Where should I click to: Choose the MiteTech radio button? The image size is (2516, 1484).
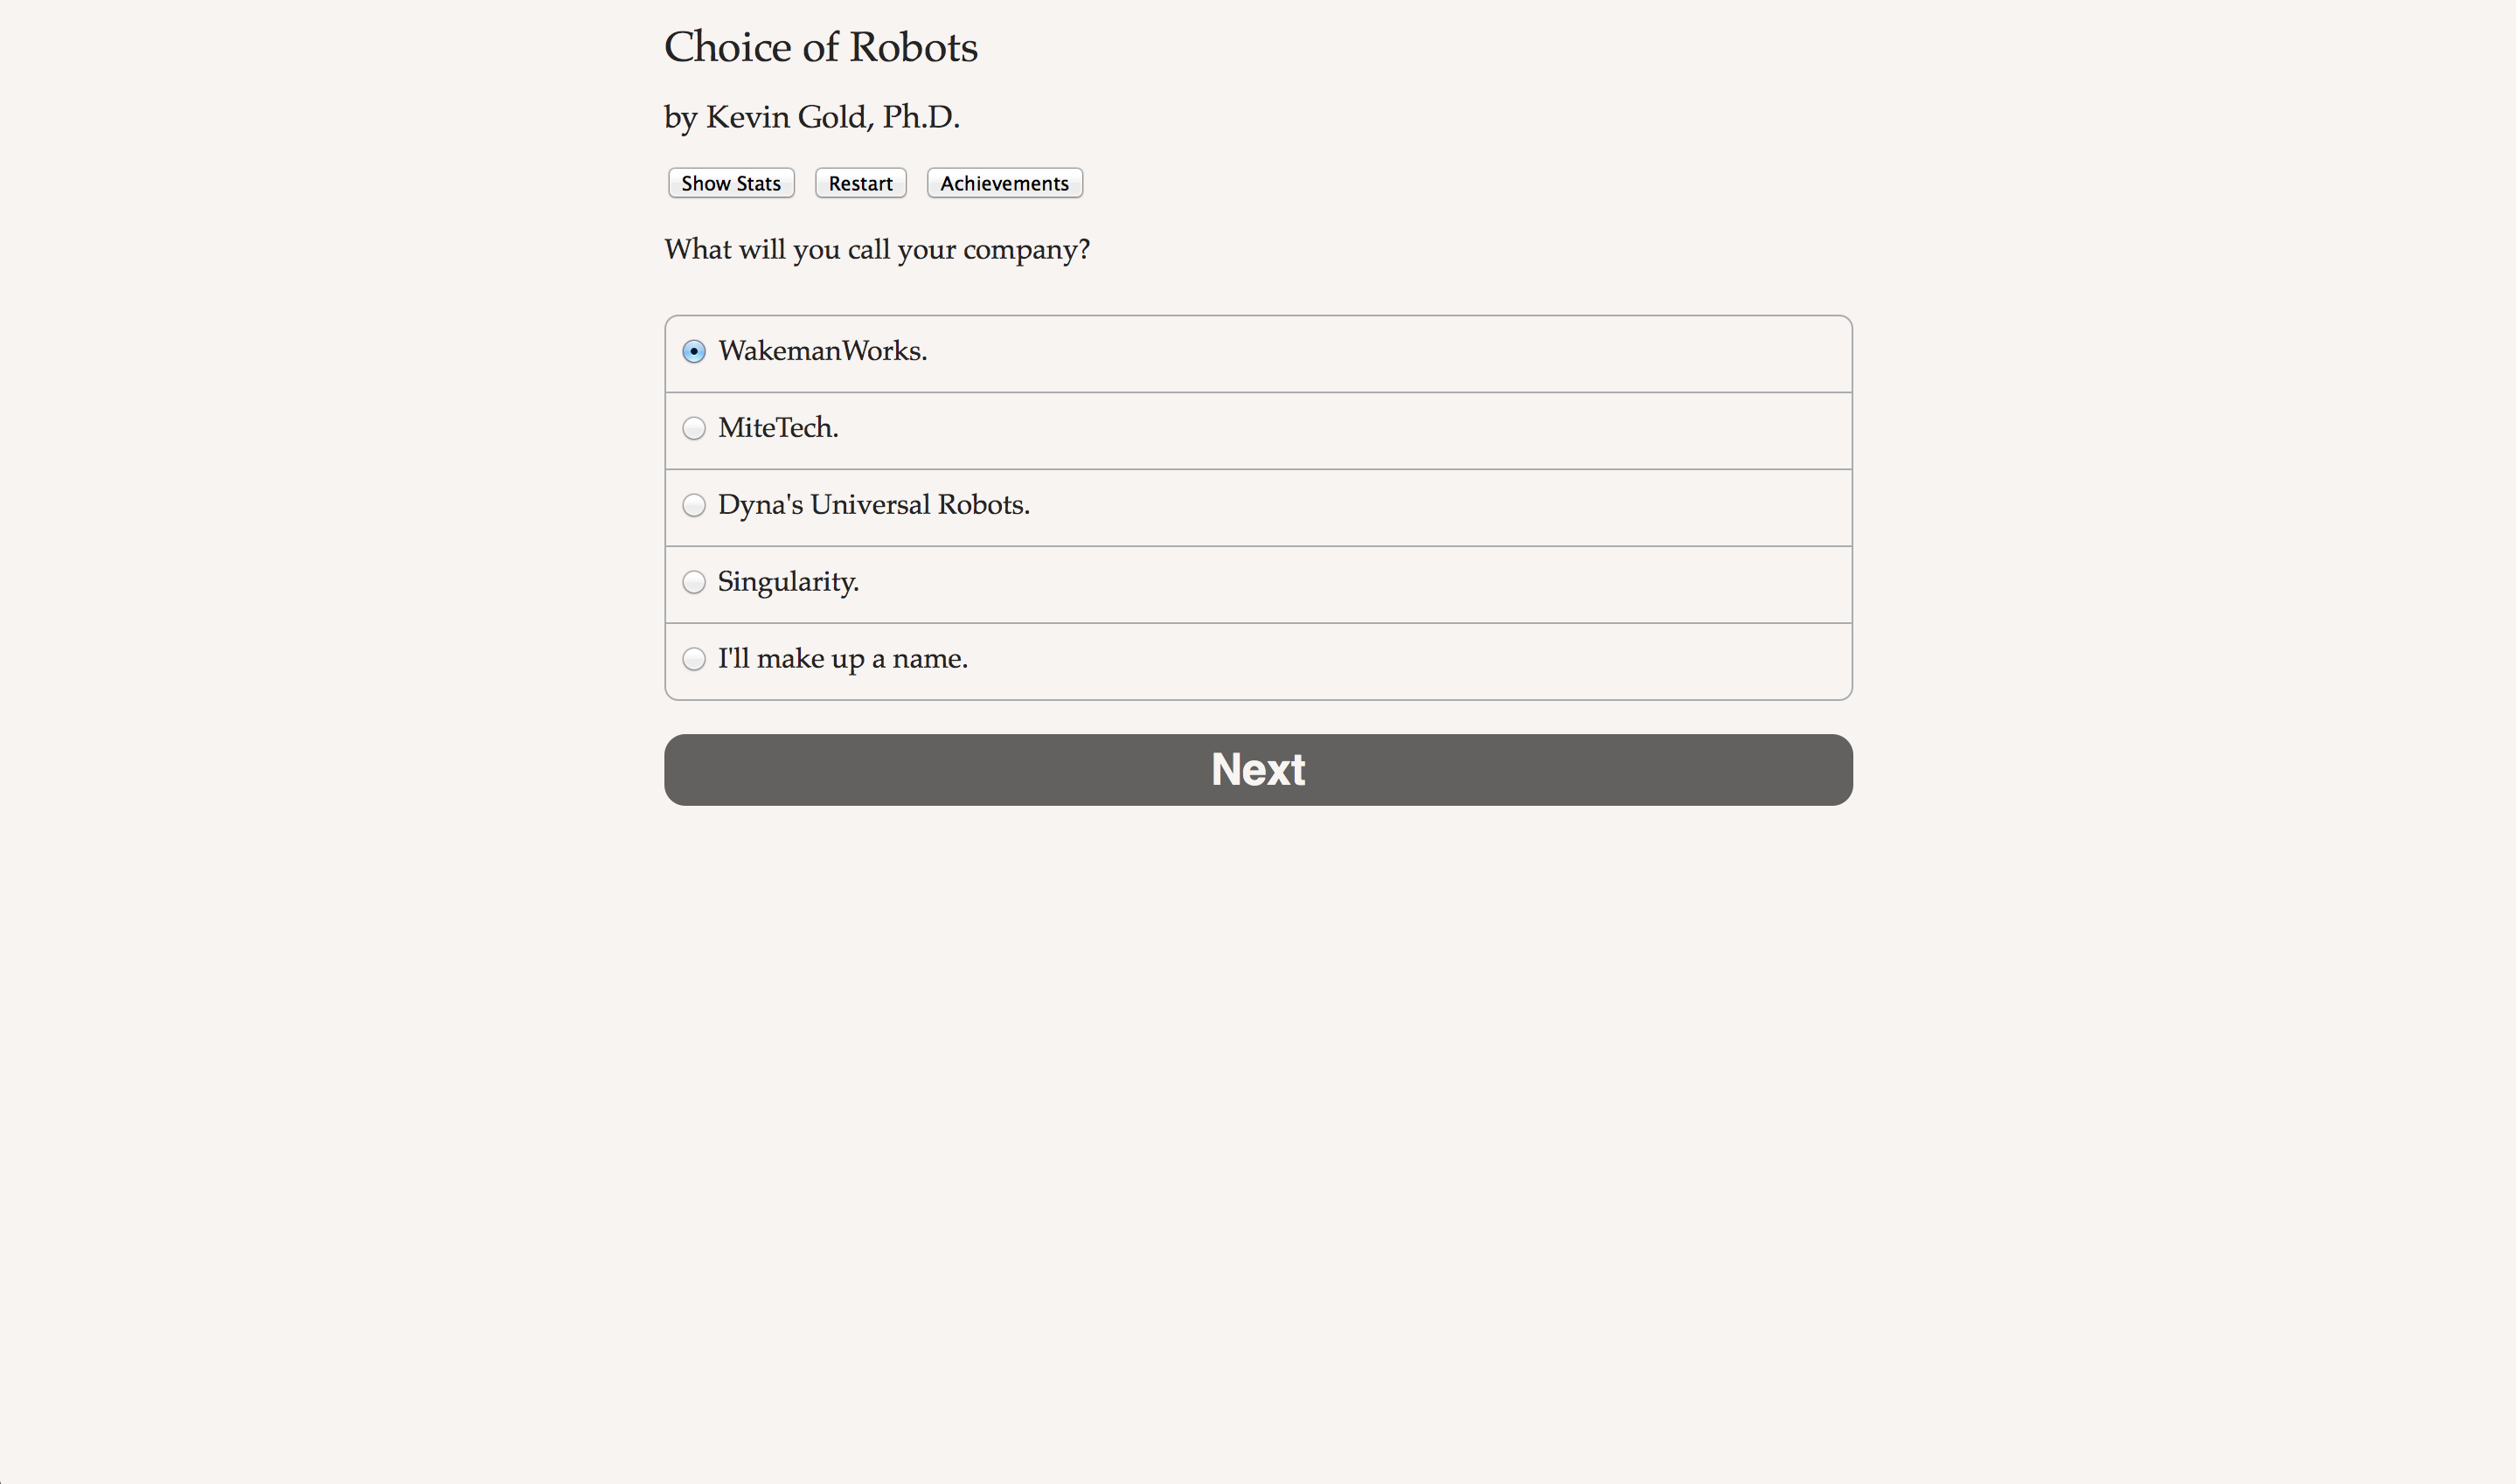[694, 429]
